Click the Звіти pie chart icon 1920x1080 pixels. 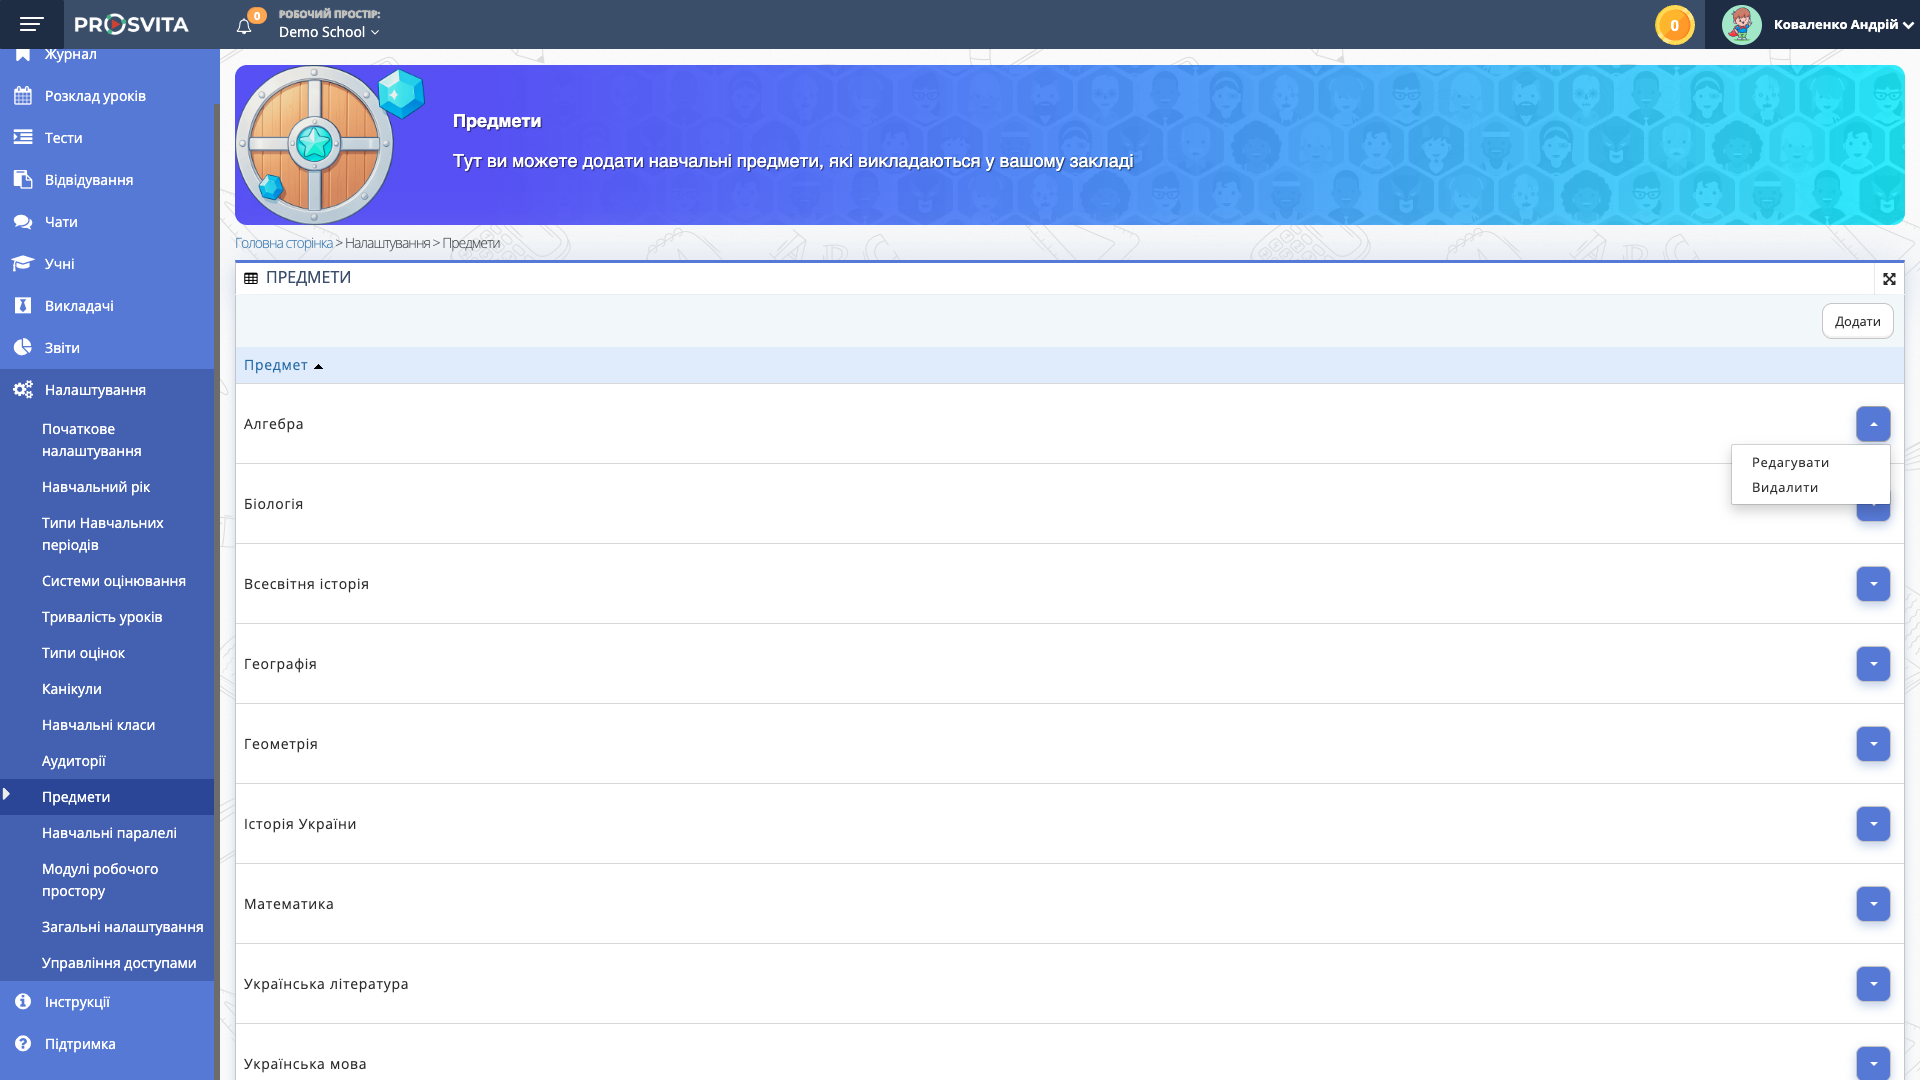(23, 348)
